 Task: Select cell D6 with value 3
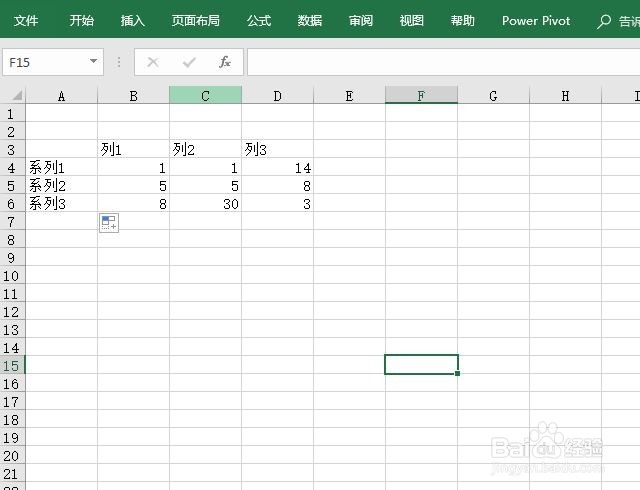[278, 203]
